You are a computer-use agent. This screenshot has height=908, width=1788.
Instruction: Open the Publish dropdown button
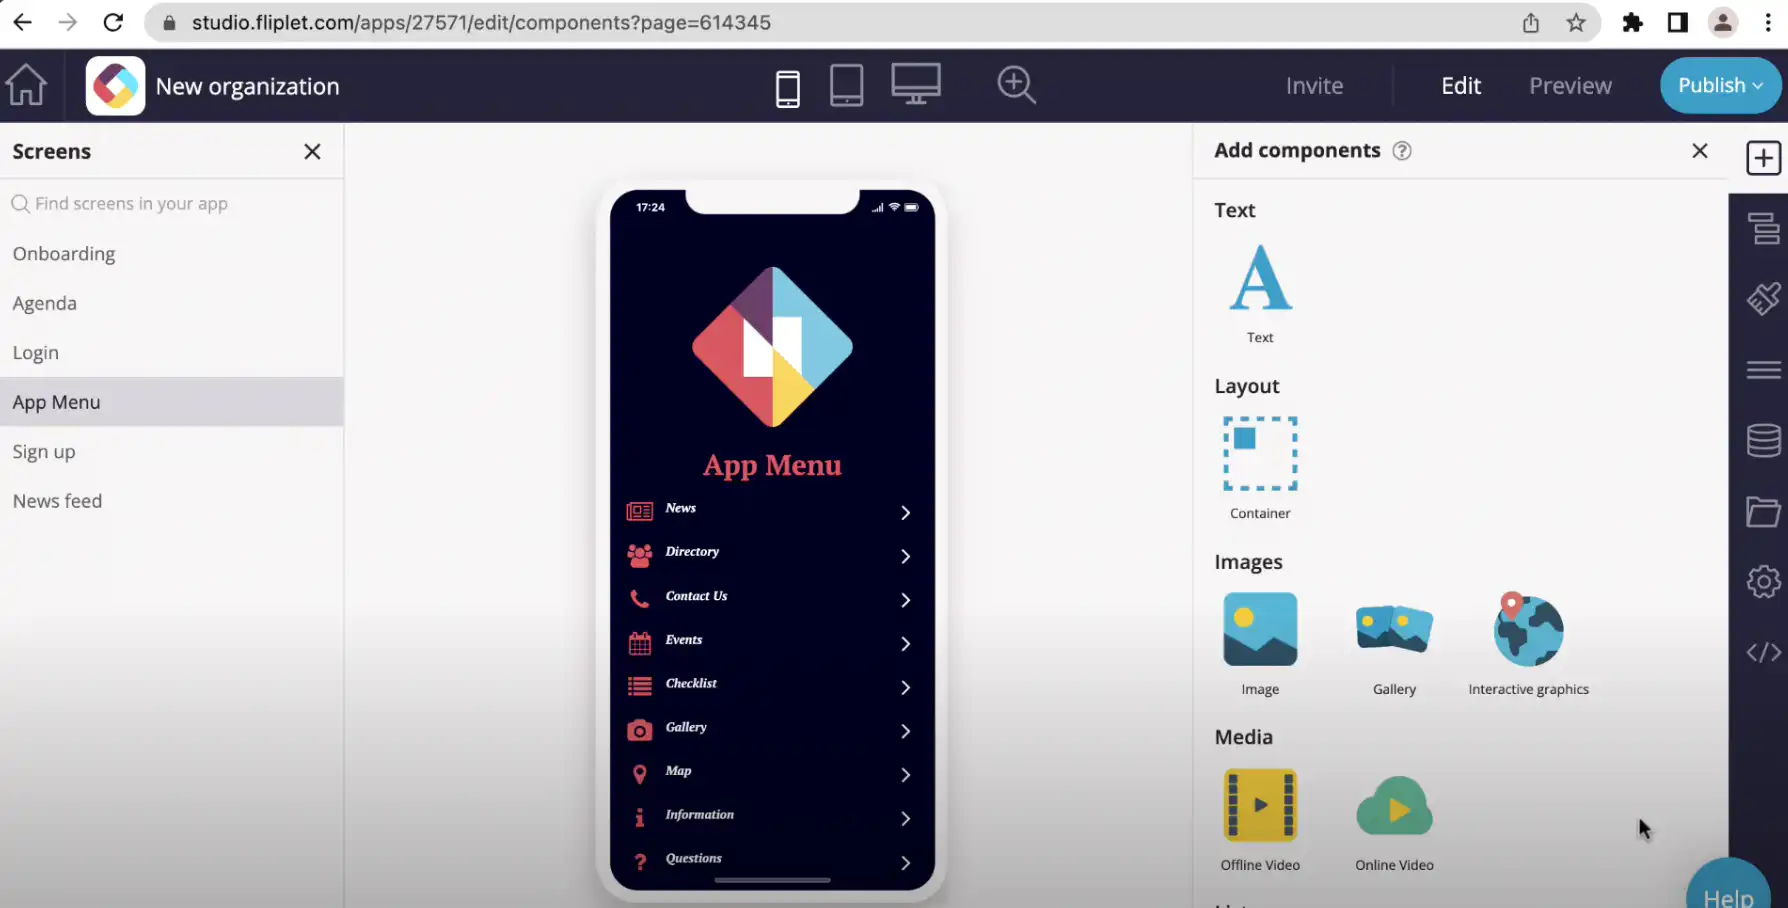click(1720, 85)
